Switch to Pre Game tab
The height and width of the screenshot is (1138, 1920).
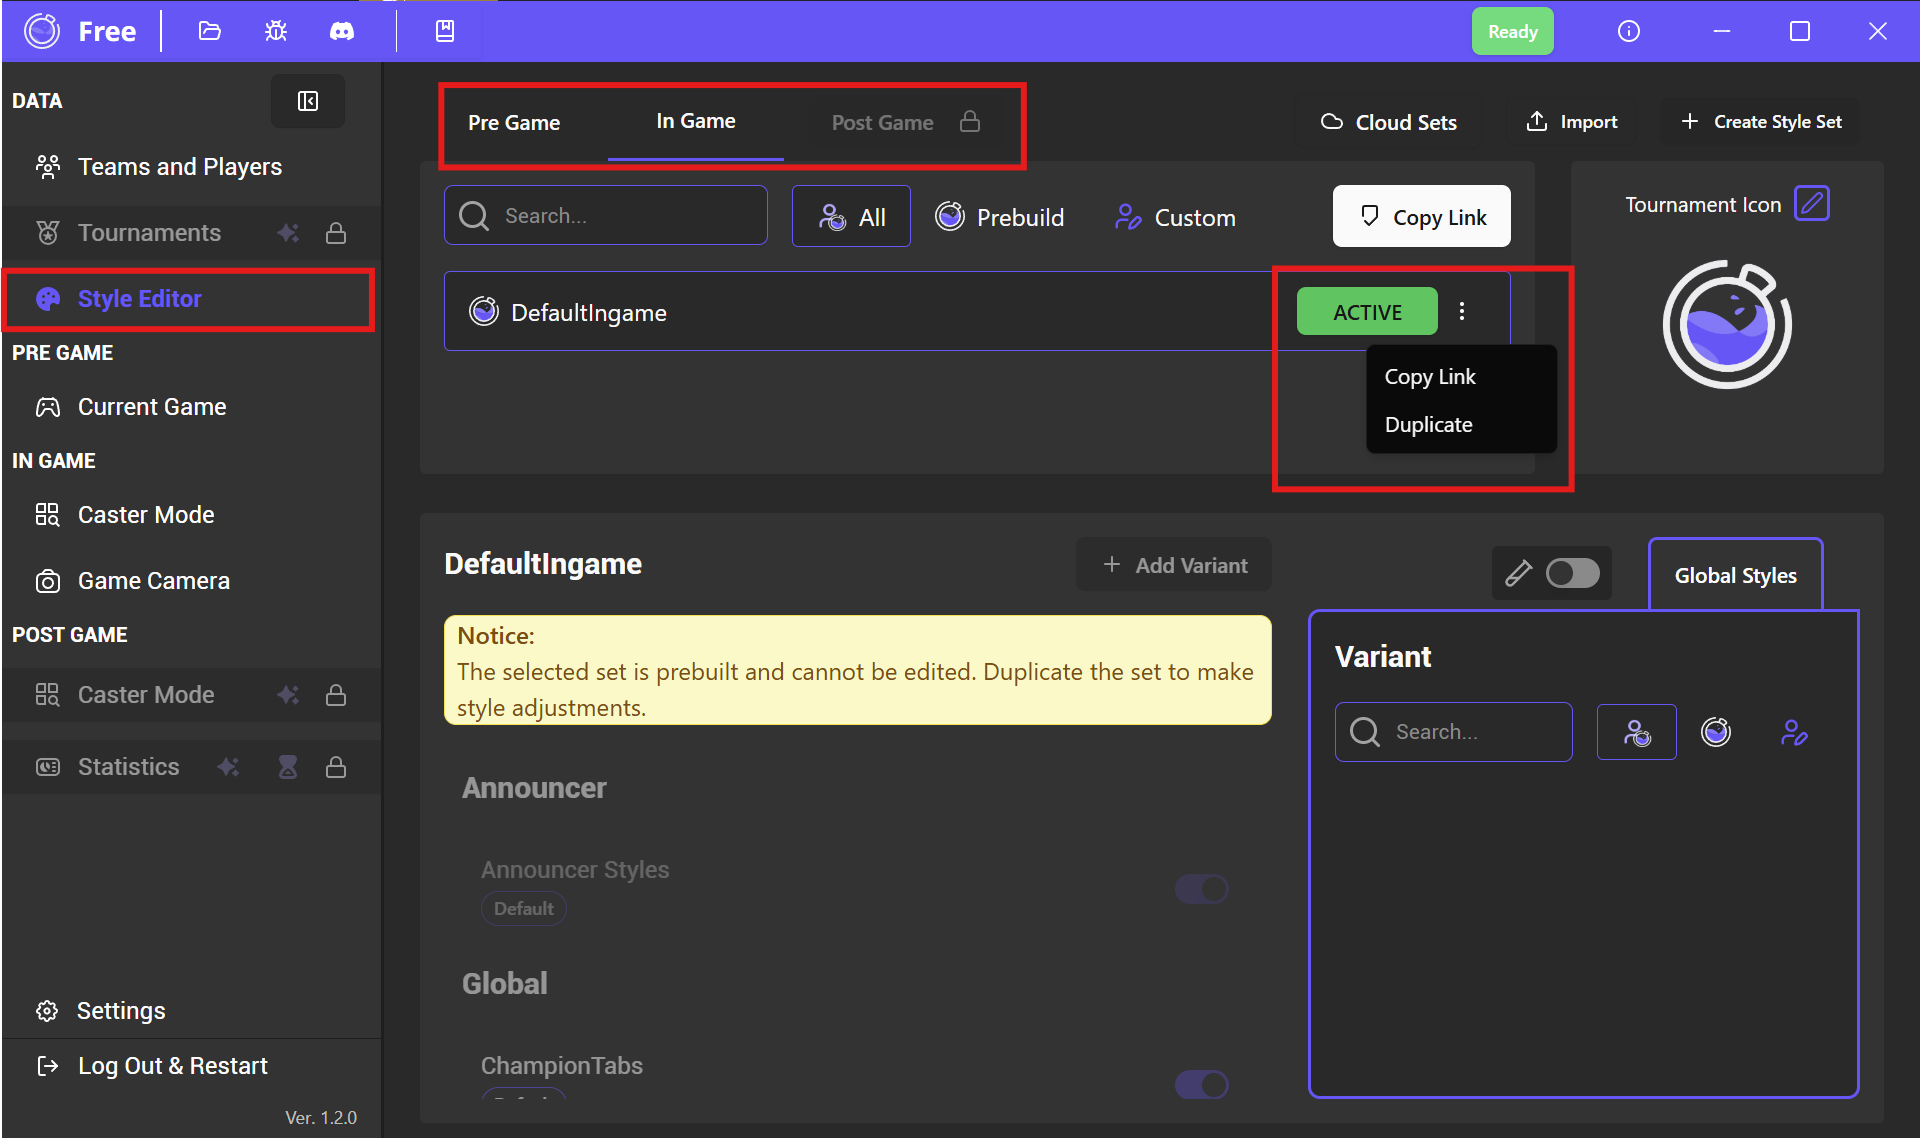pos(514,123)
